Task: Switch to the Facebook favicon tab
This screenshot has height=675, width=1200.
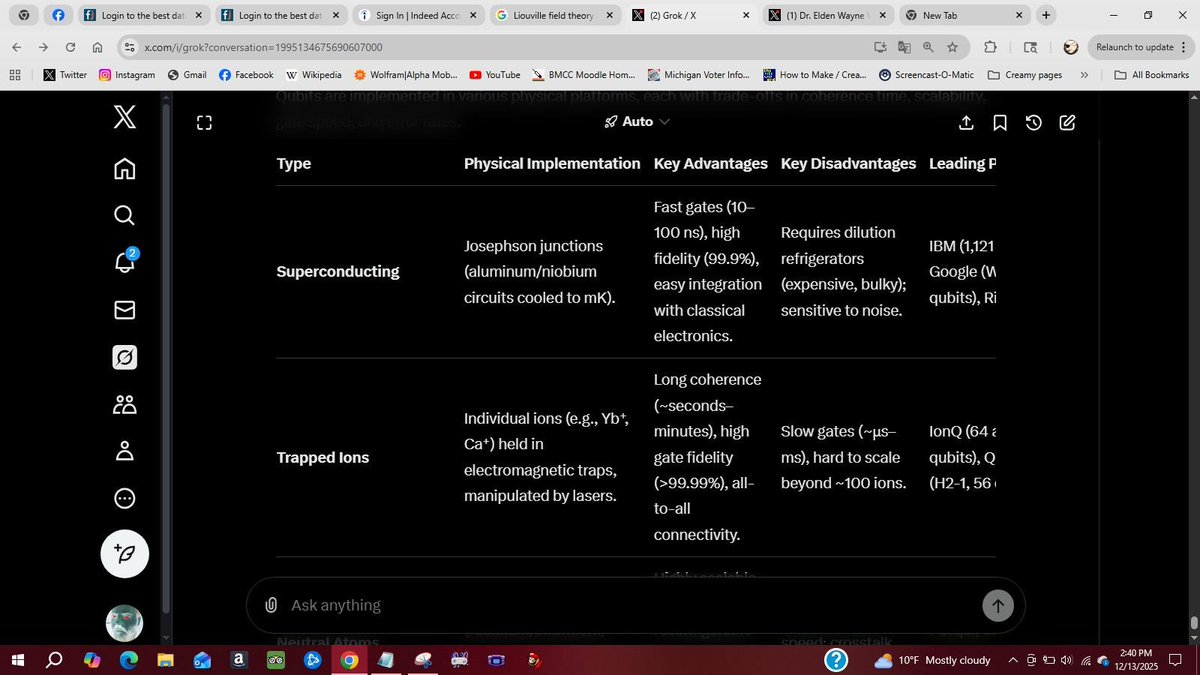Action: (x=58, y=16)
